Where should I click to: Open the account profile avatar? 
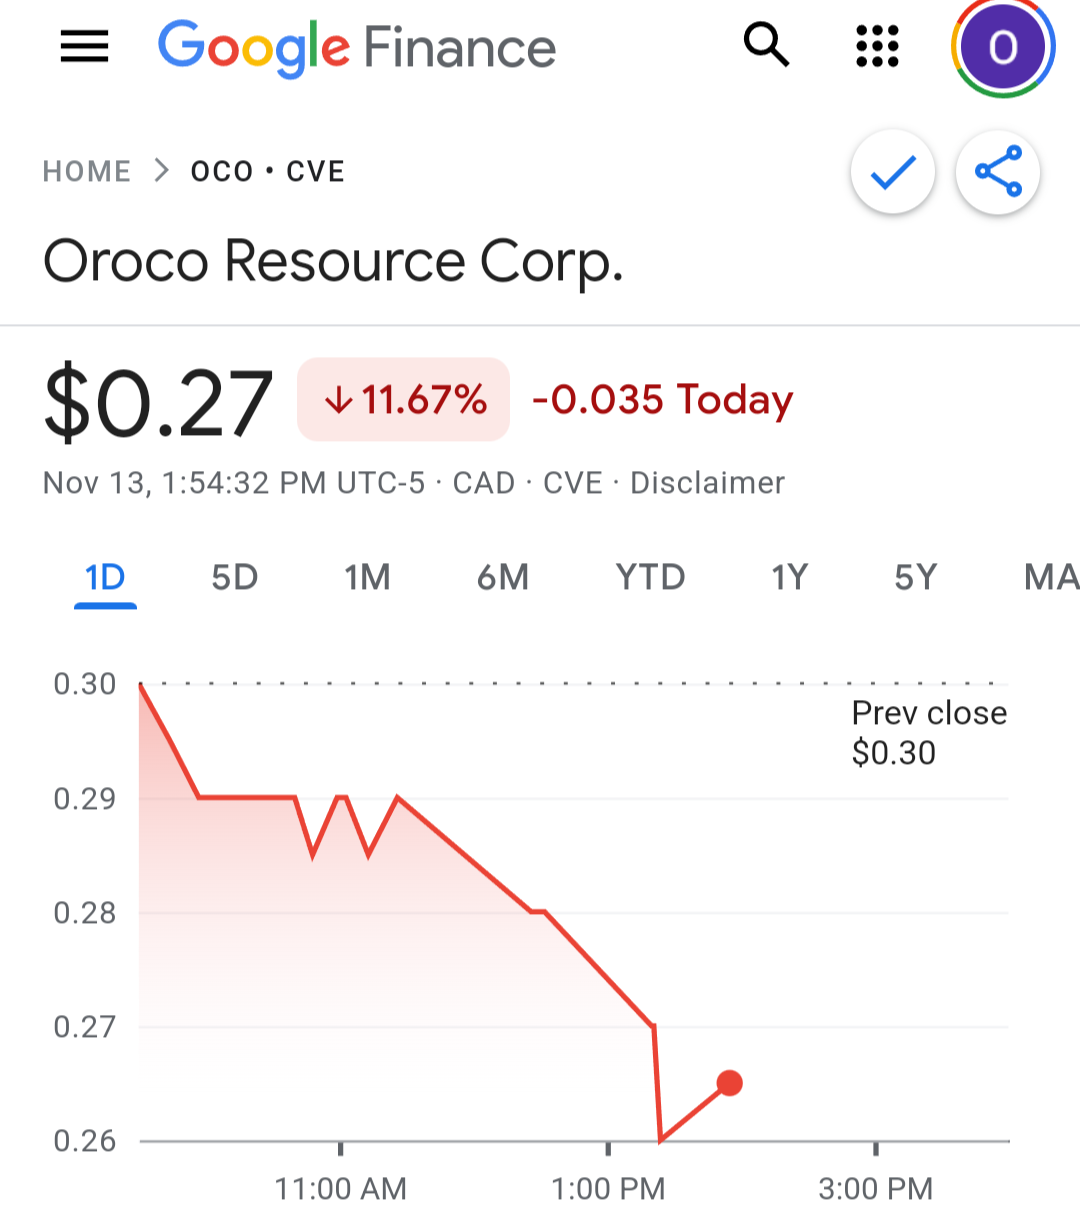pyautogui.click(x=1002, y=47)
